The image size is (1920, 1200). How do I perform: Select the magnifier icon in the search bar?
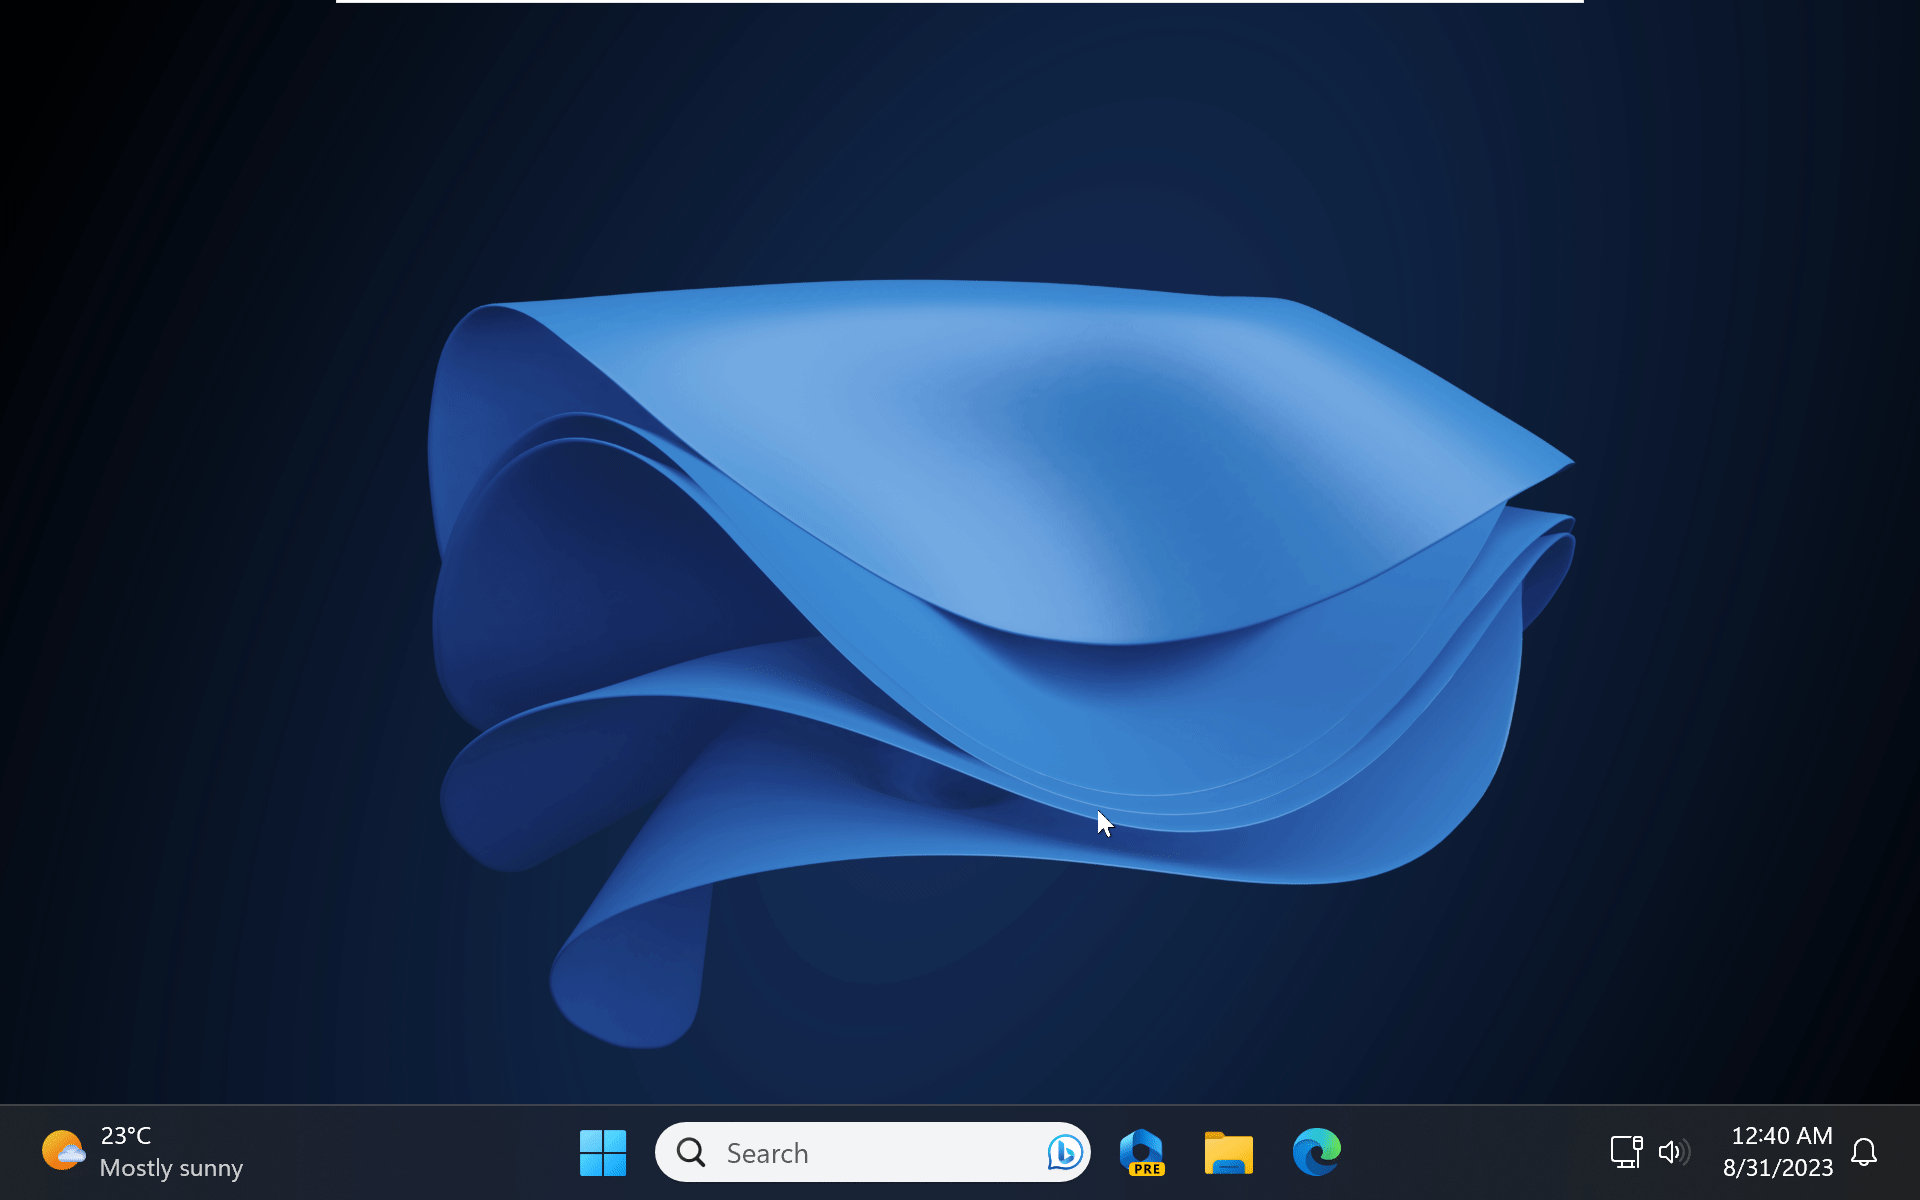click(x=690, y=1152)
